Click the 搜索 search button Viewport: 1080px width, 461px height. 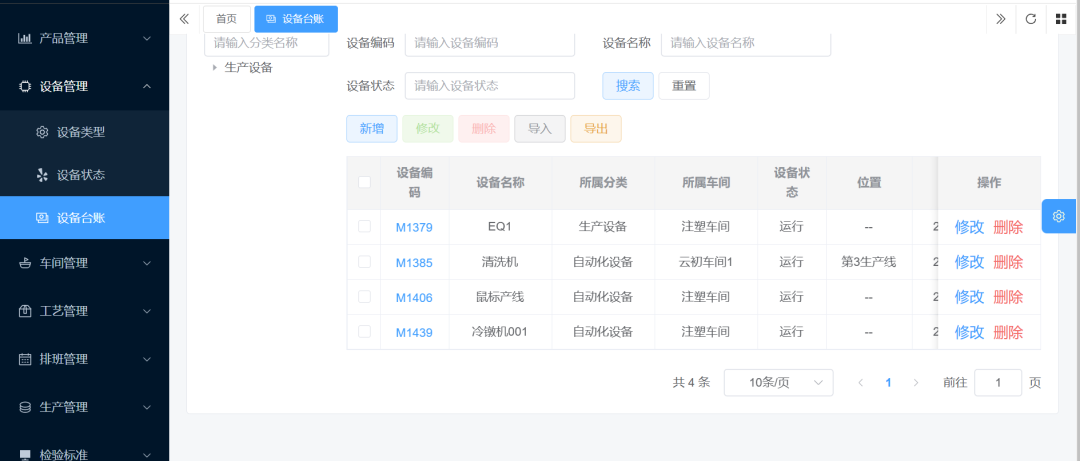[627, 86]
